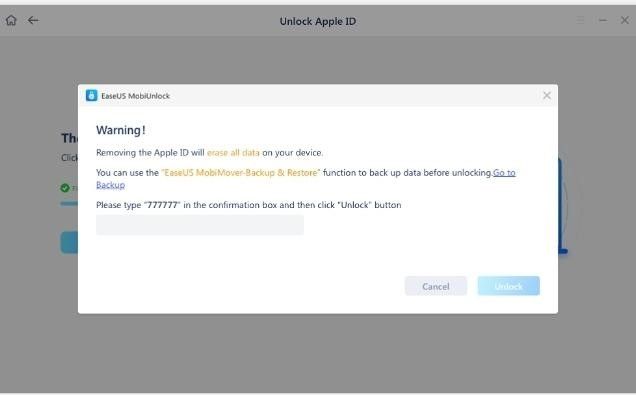Click the EaseUS MobiUnlock lock logo
Viewport: 636px width, 395px height.
click(x=92, y=95)
